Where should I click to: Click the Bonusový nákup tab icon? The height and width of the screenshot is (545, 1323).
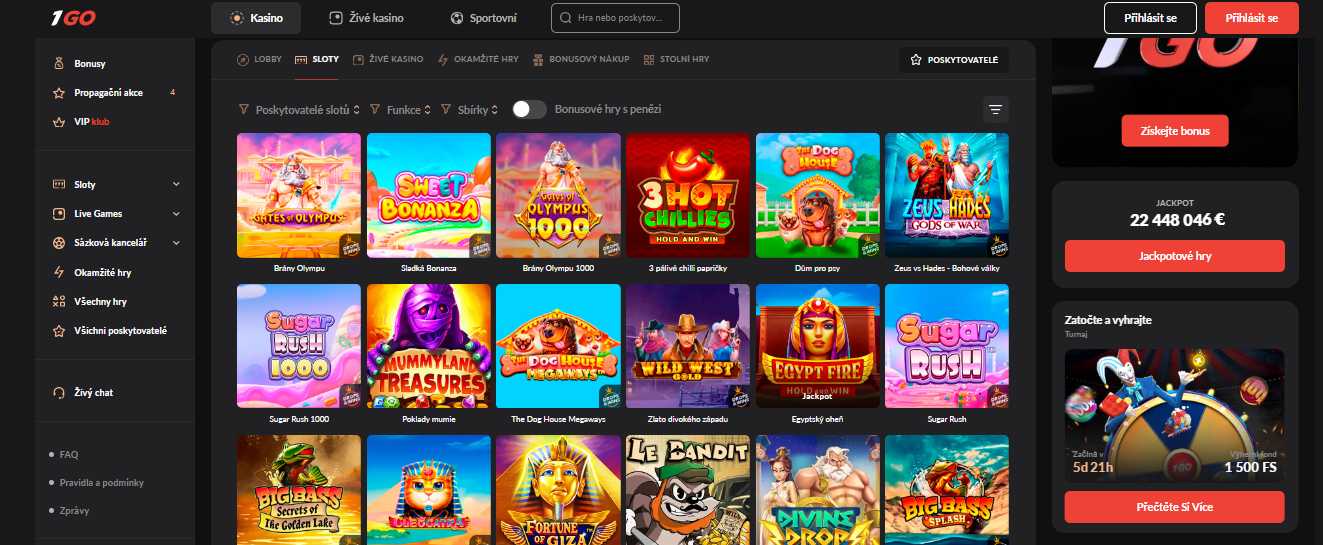[539, 60]
